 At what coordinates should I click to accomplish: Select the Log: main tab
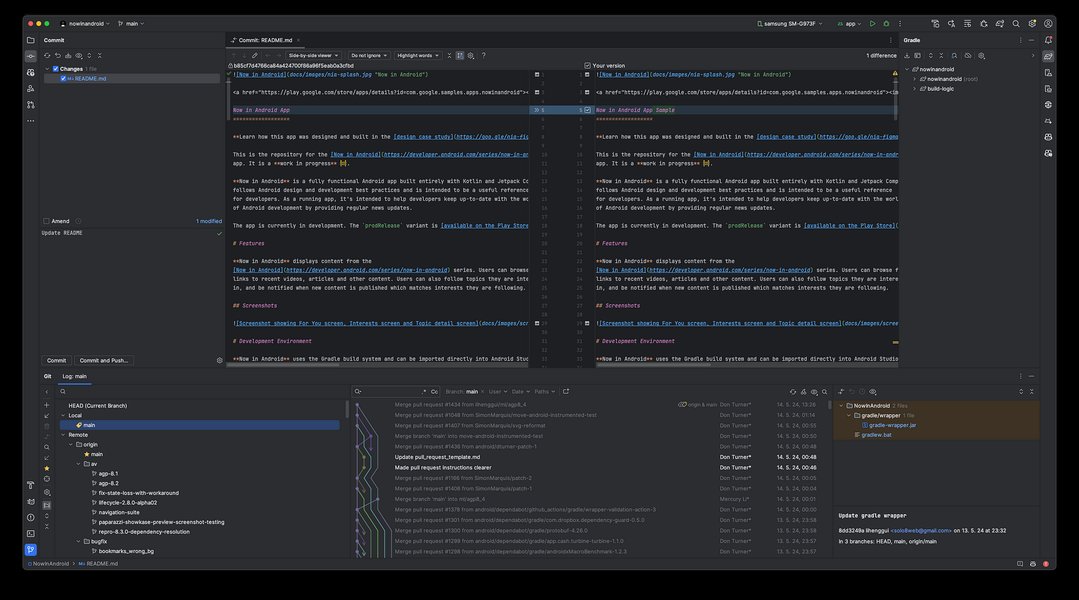click(74, 376)
